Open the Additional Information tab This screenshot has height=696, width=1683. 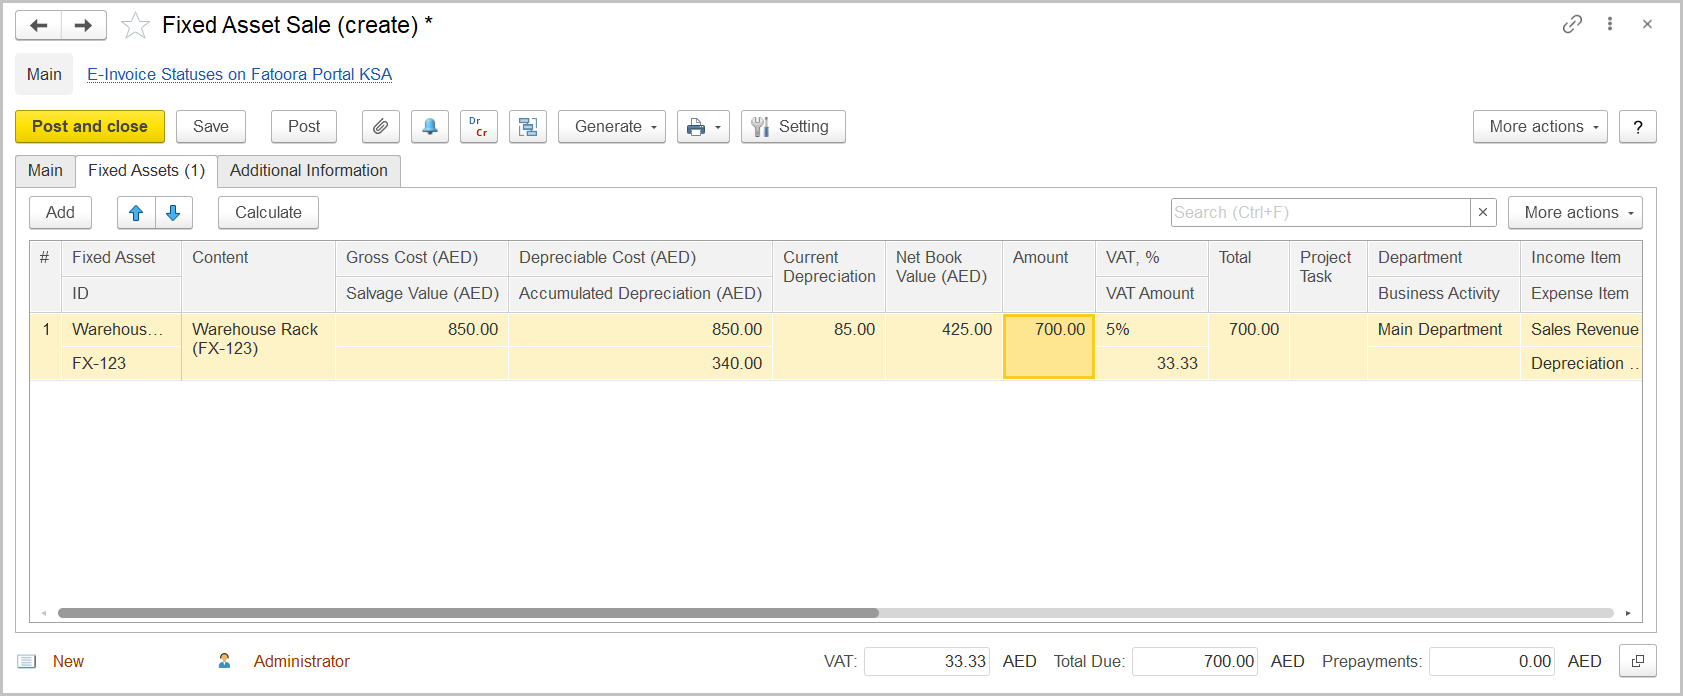309,171
